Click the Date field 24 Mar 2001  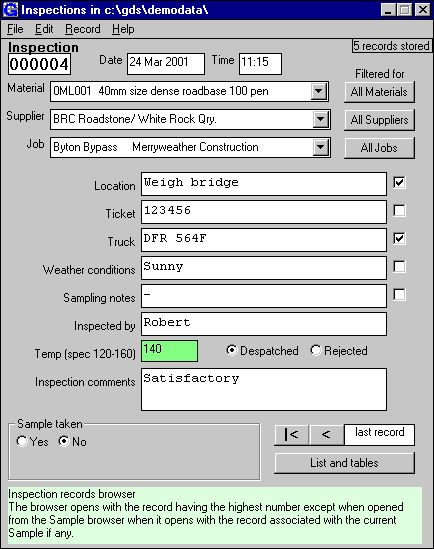pos(166,64)
